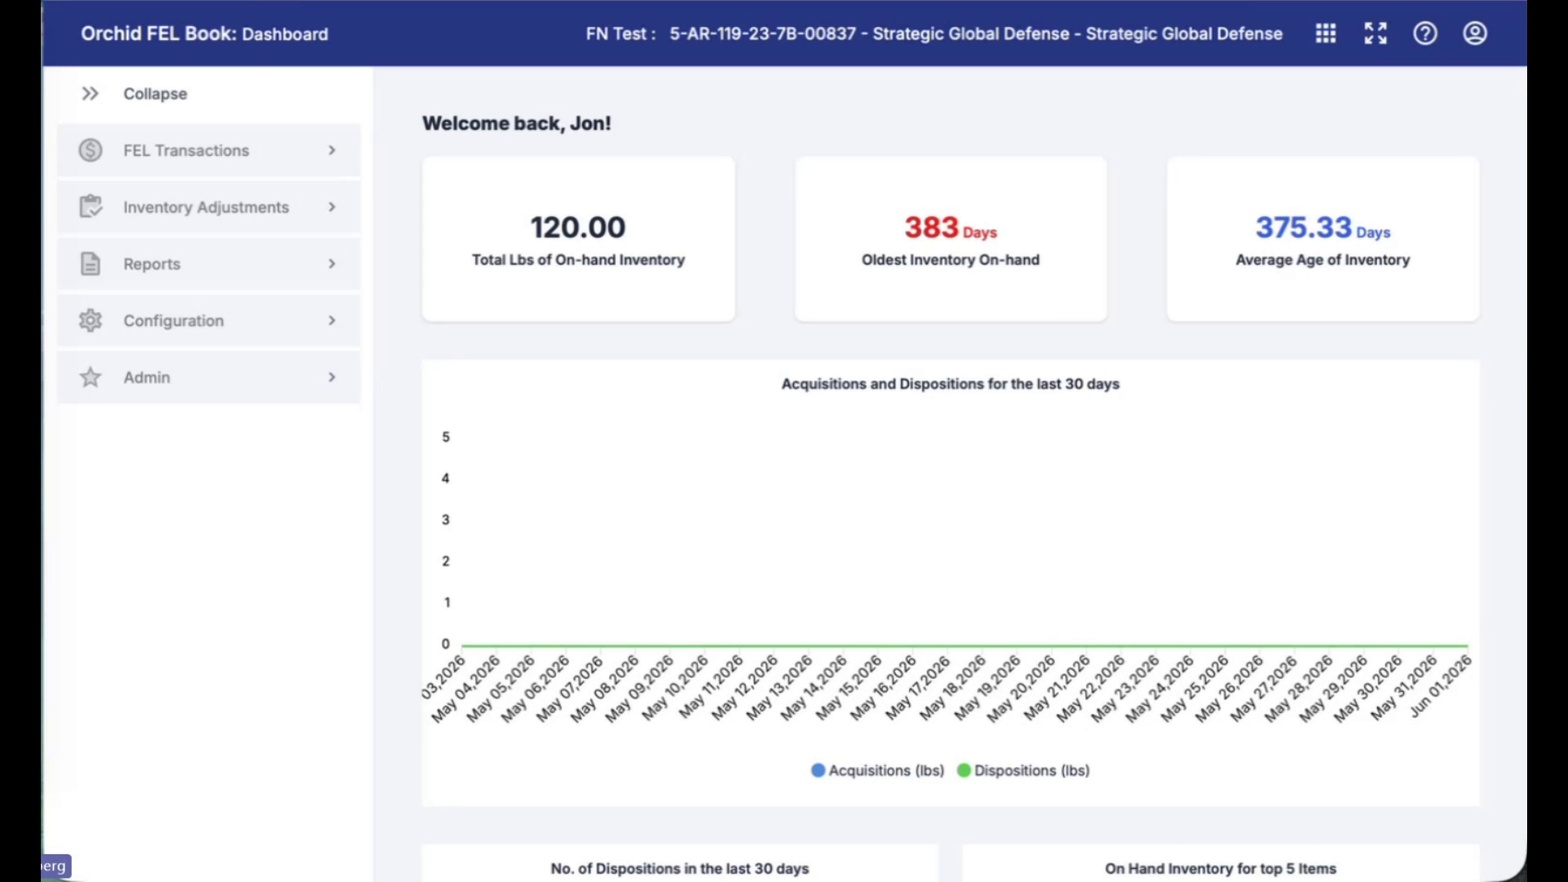The height and width of the screenshot is (882, 1568).
Task: Click the Oldest Inventory On-hand card
Action: click(950, 239)
